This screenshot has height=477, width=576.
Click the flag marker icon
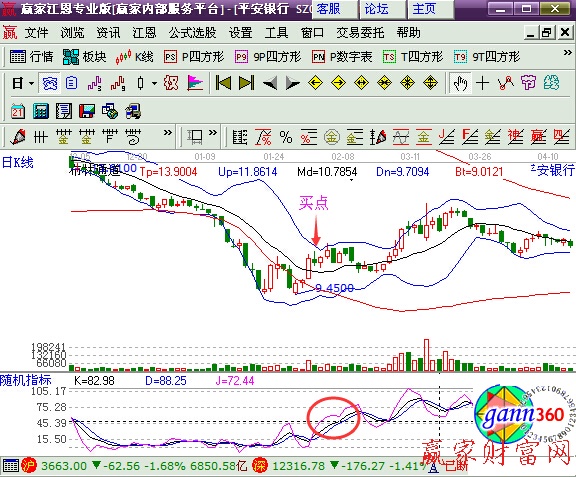195,83
